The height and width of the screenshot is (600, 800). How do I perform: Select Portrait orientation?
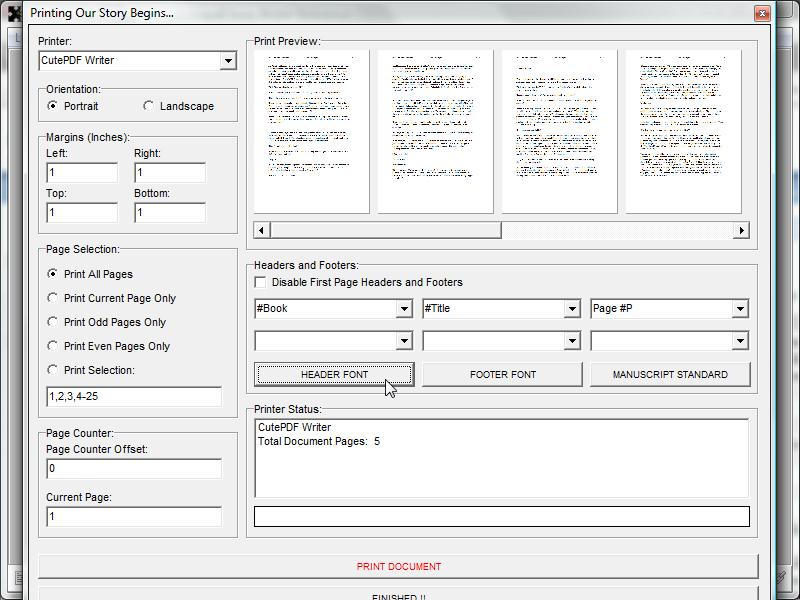click(x=53, y=106)
